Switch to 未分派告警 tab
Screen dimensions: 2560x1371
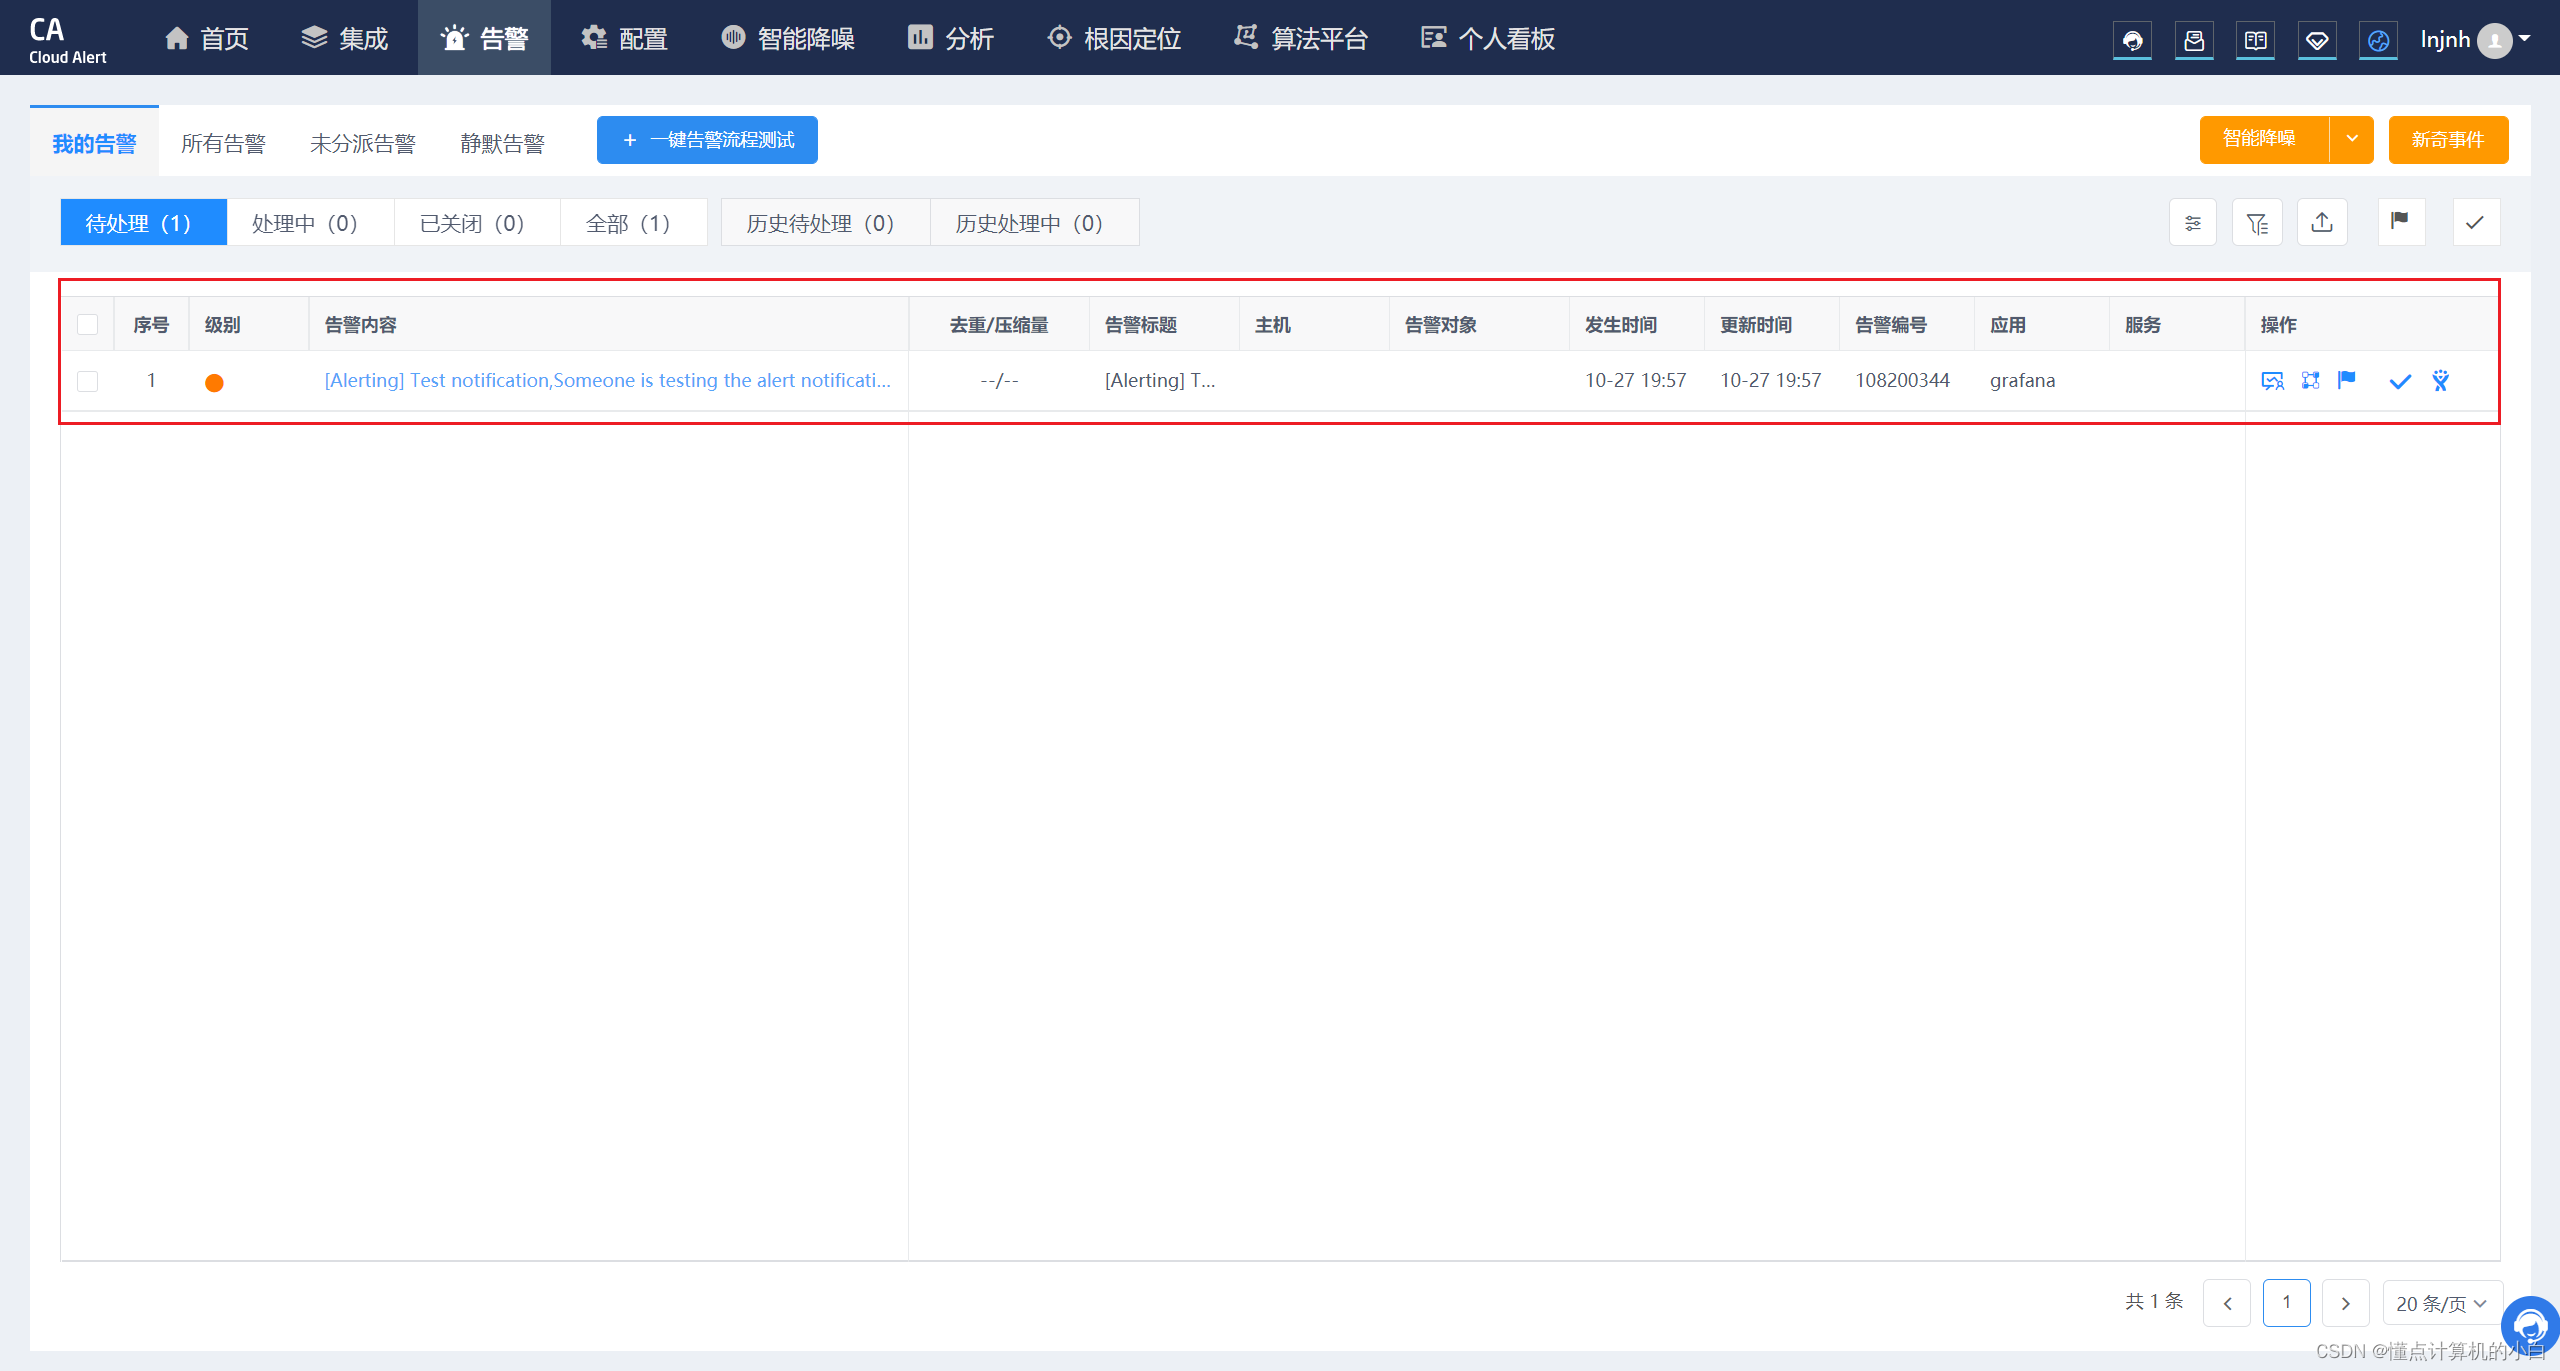point(363,143)
